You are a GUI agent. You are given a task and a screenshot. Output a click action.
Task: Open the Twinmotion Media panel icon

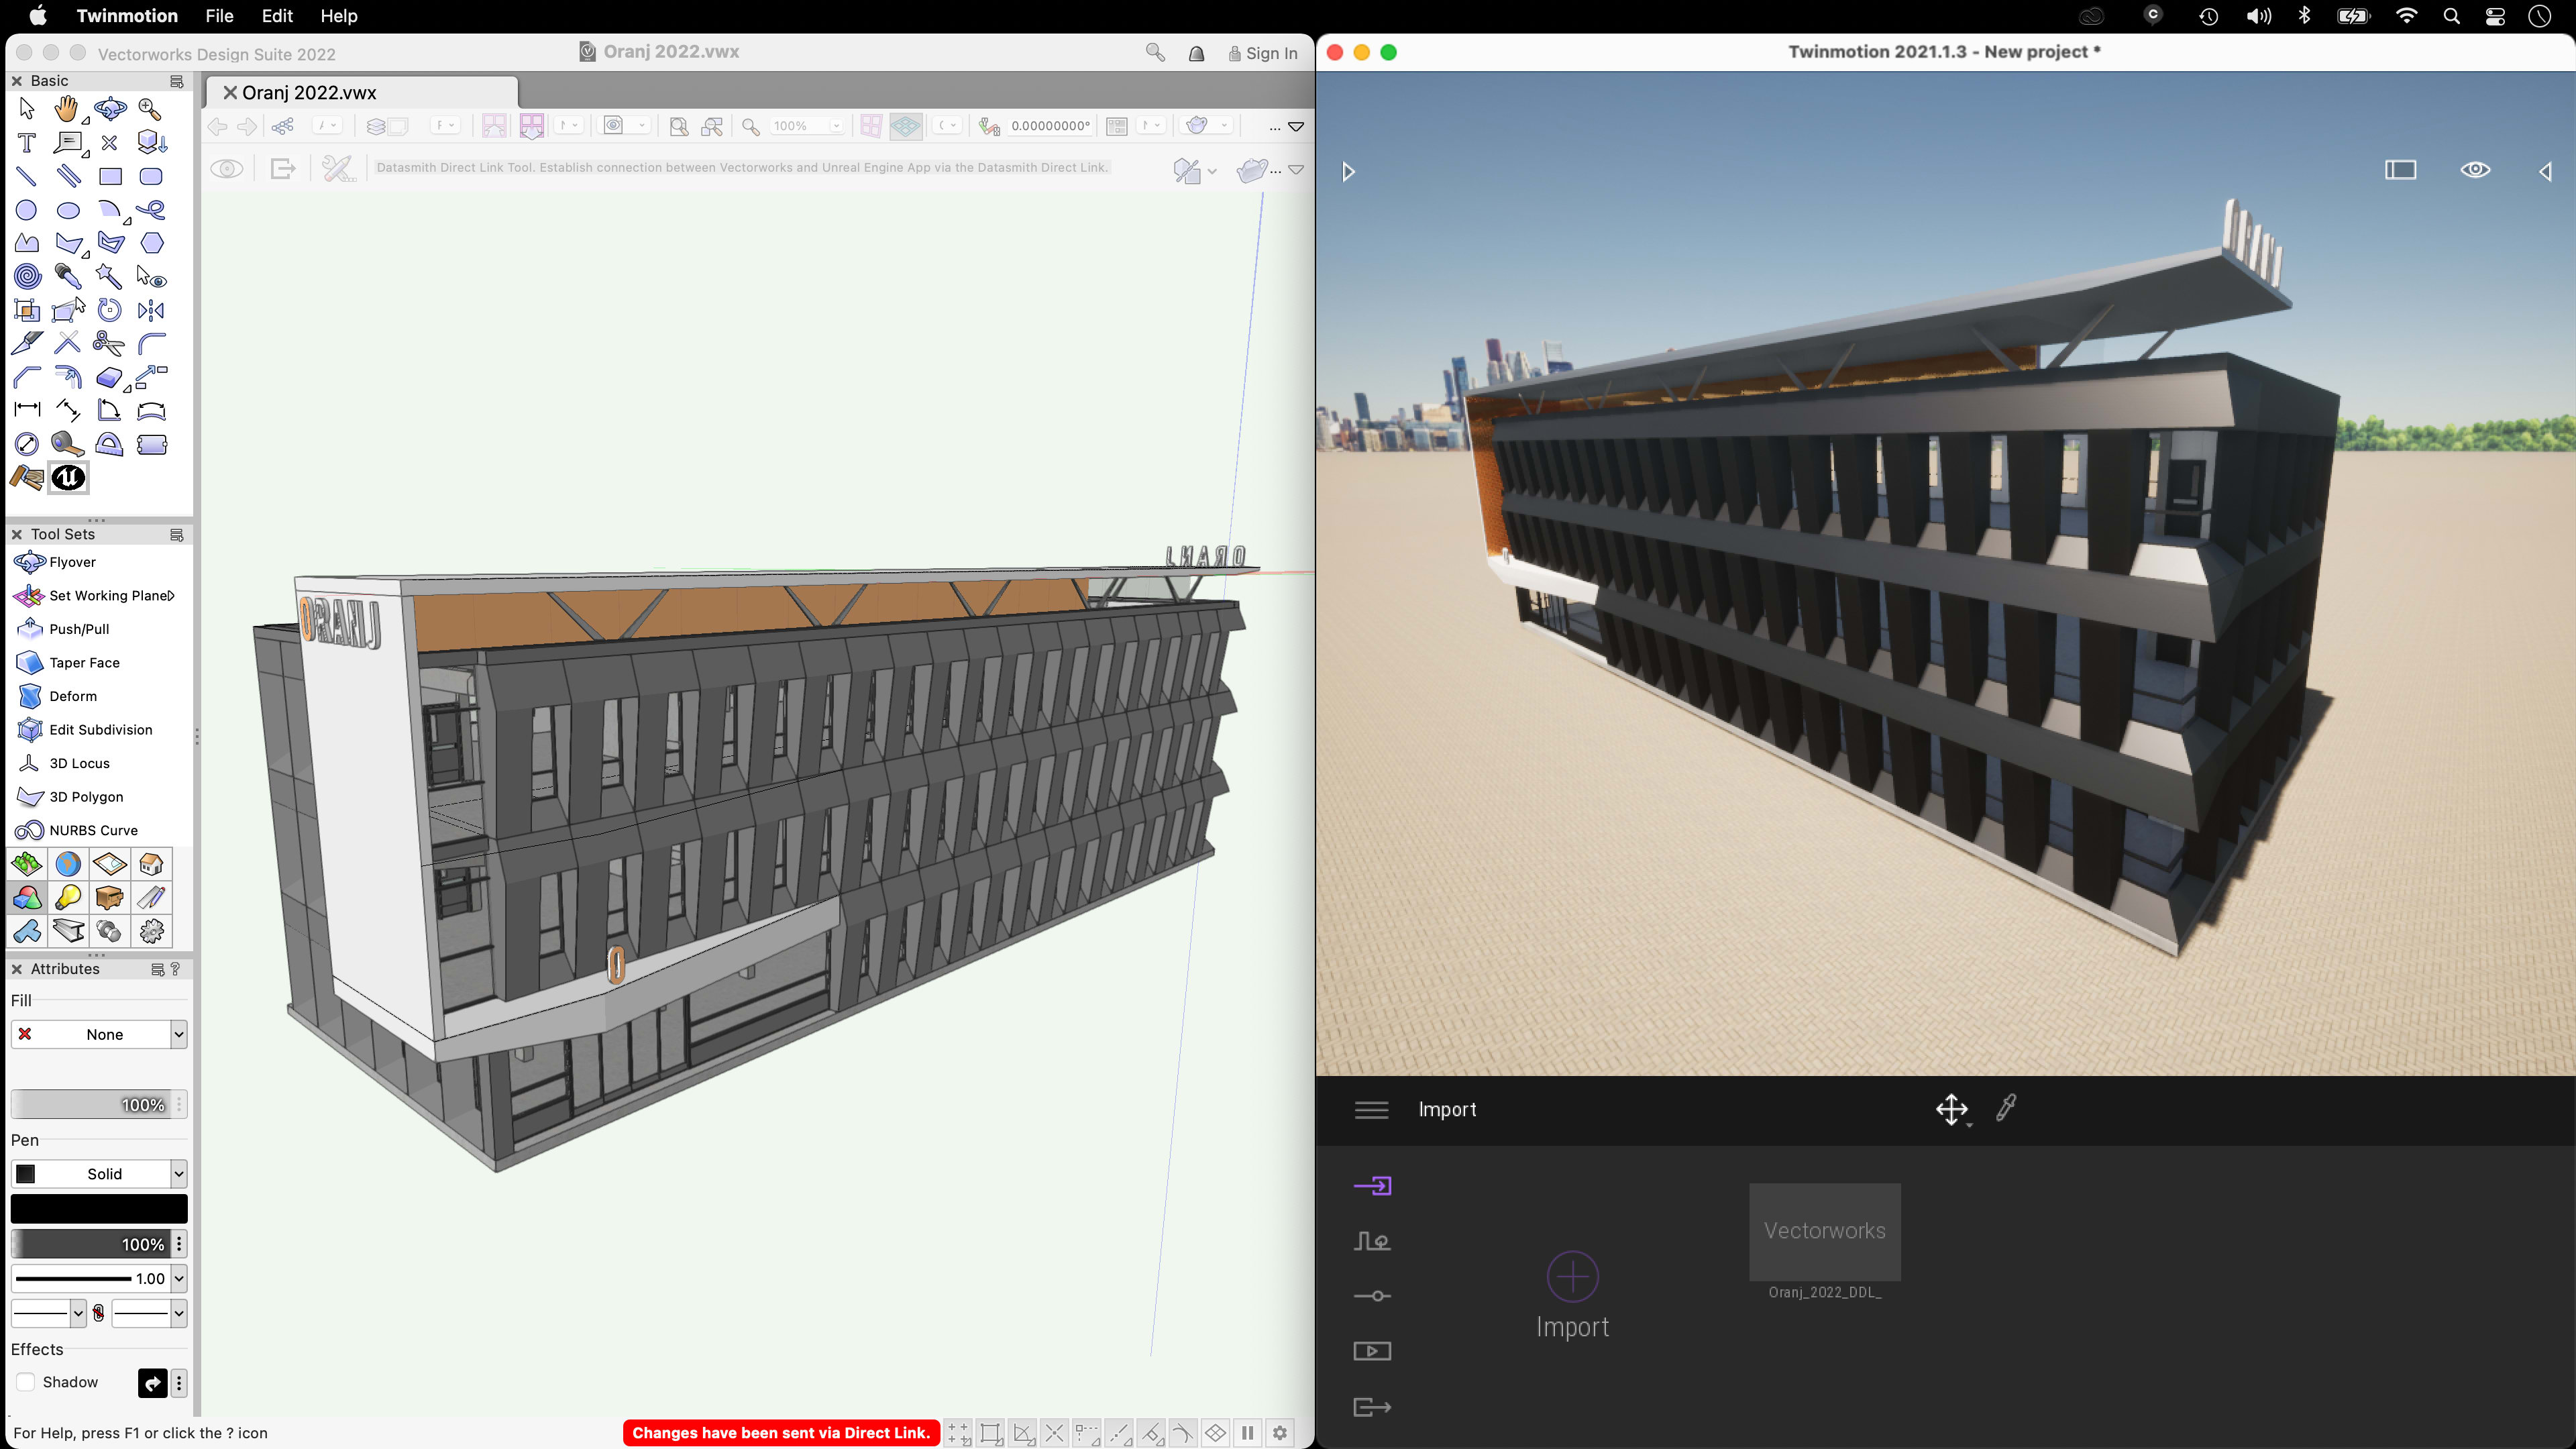click(x=1372, y=1351)
